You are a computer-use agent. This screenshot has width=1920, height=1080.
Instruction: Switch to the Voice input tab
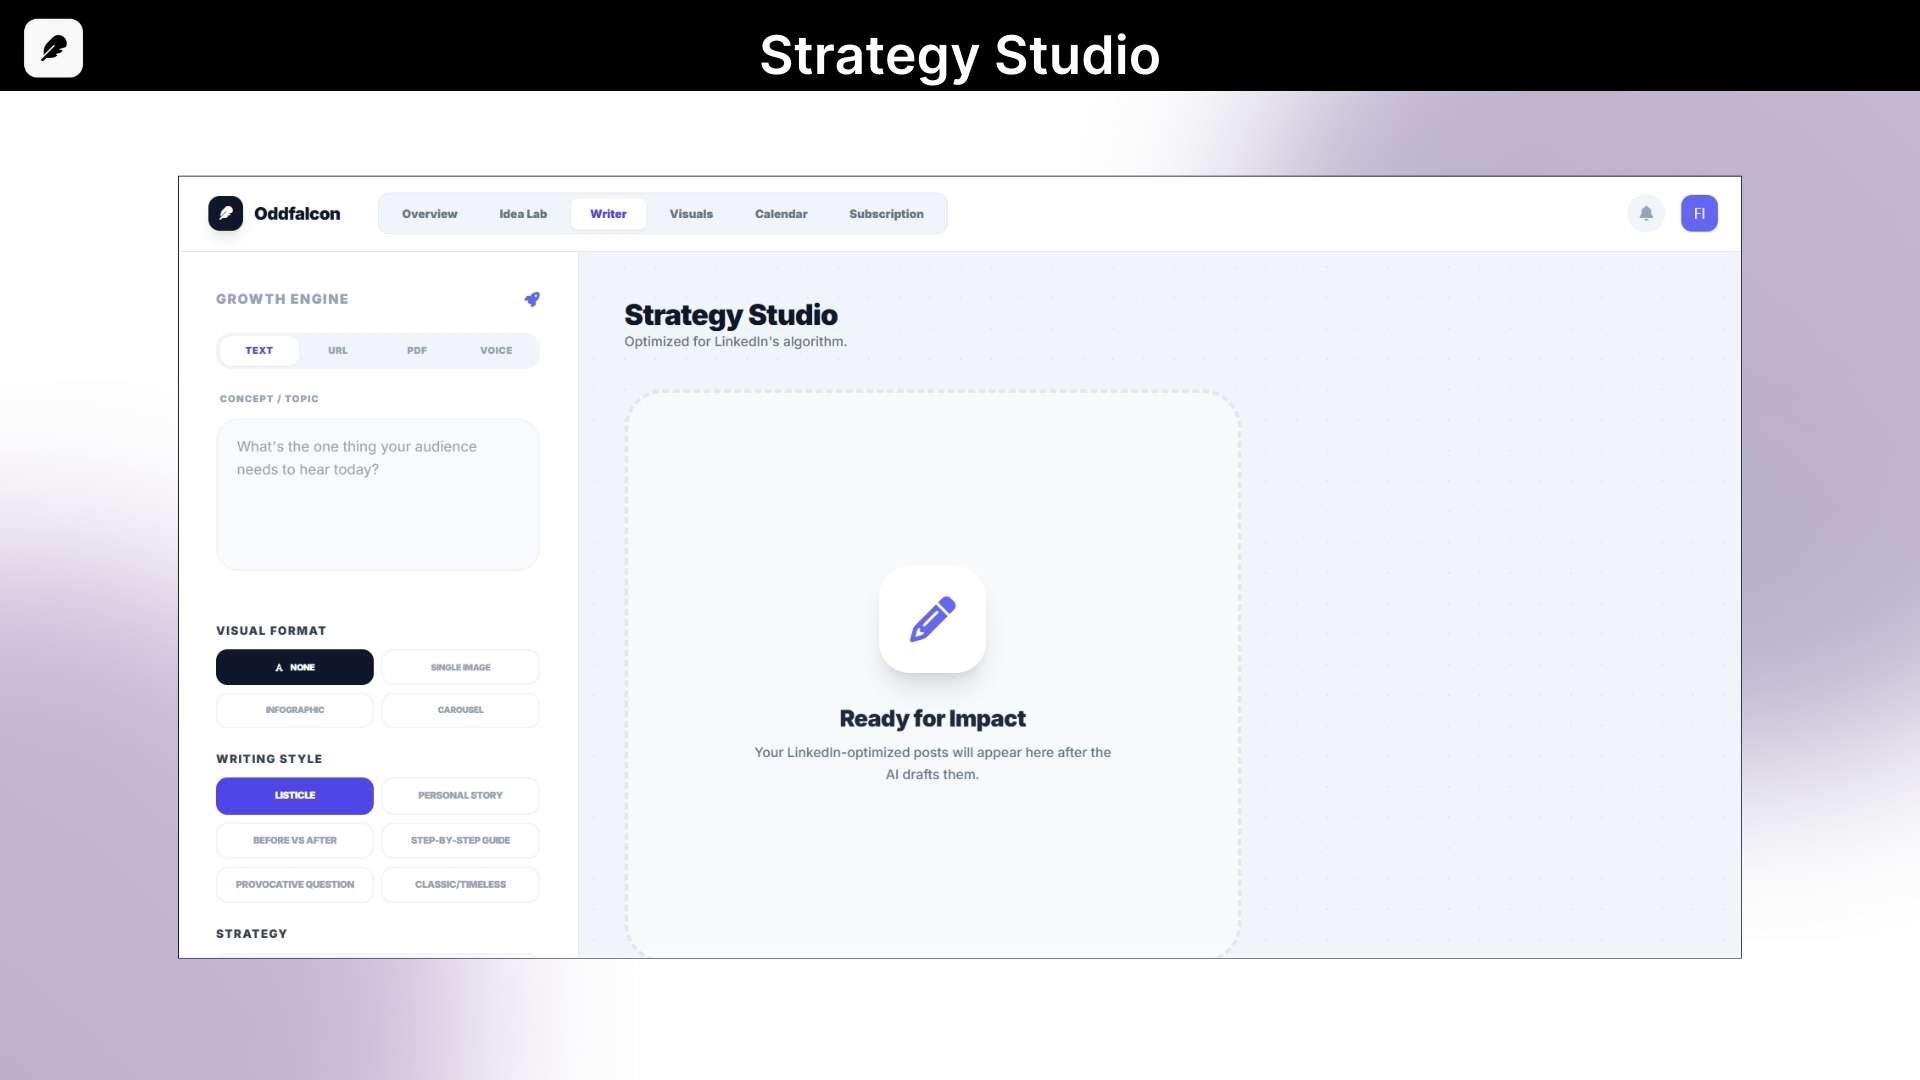click(496, 350)
